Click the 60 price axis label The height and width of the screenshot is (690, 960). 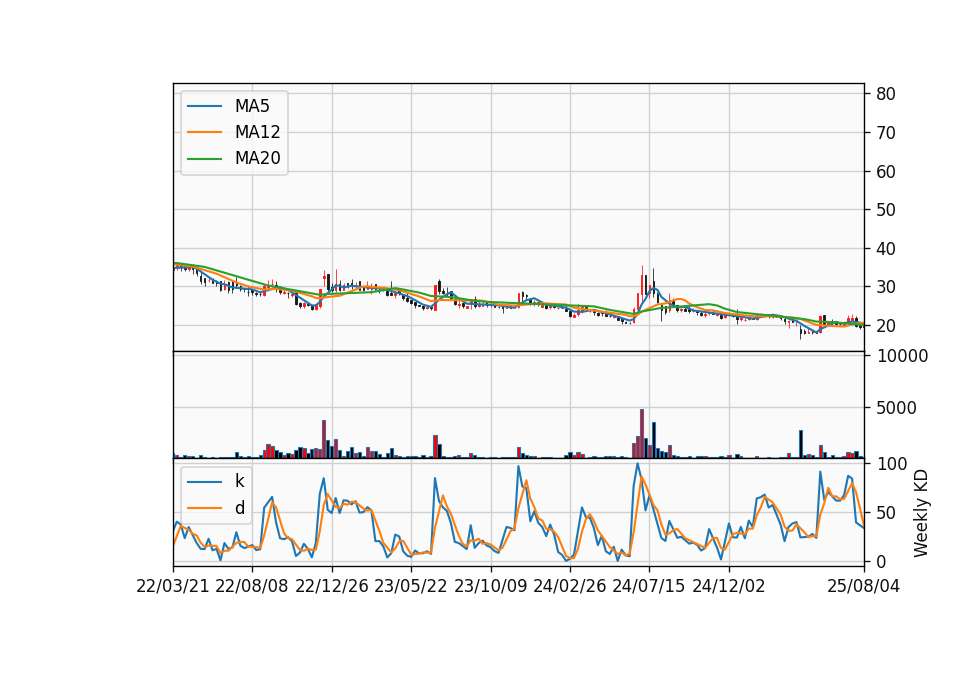pyautogui.click(x=886, y=171)
